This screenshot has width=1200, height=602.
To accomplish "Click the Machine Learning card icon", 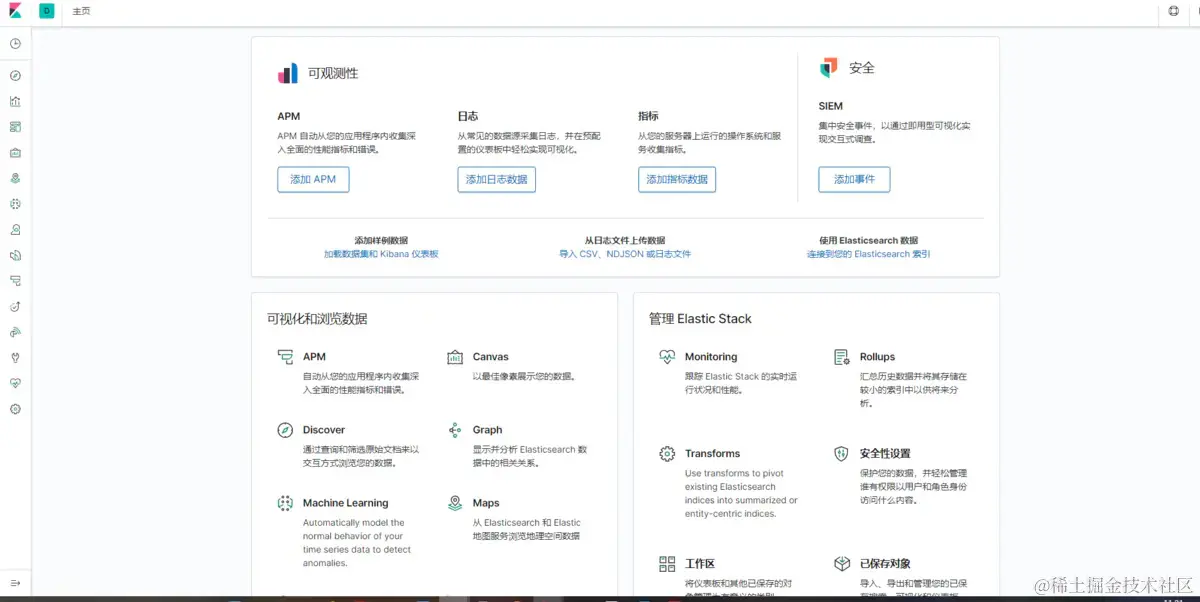I will point(285,503).
